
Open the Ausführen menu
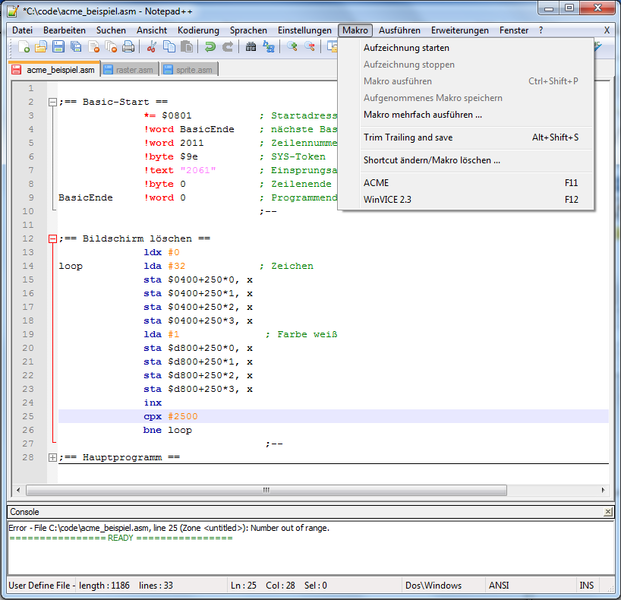point(400,30)
